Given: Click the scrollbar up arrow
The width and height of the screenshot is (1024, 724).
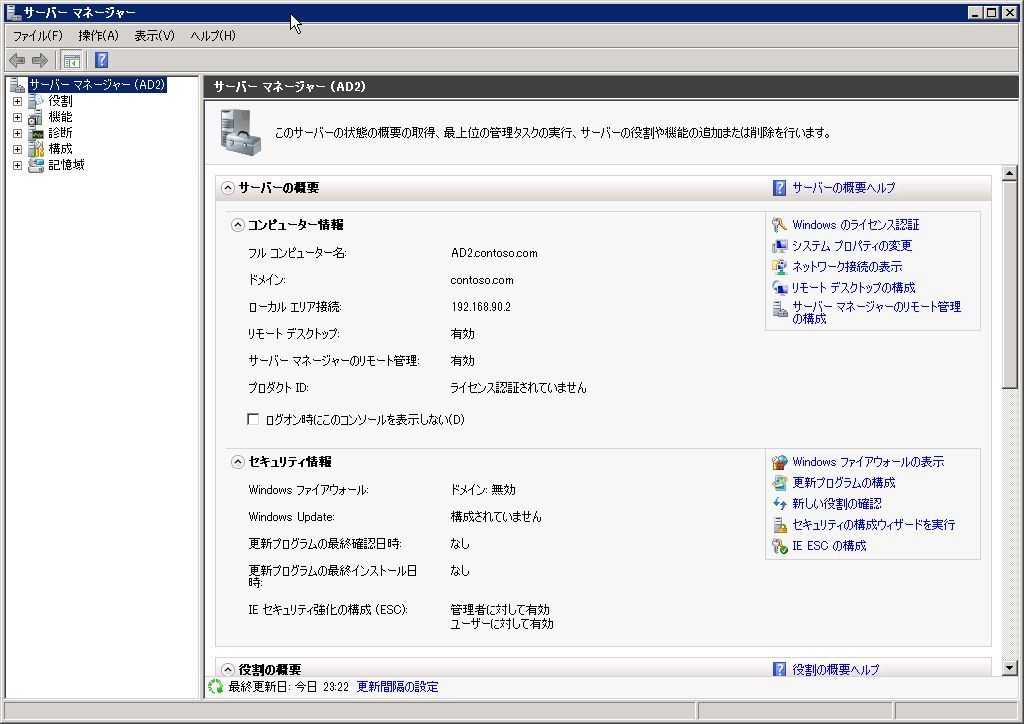Looking at the screenshot, I should click(x=1010, y=173).
